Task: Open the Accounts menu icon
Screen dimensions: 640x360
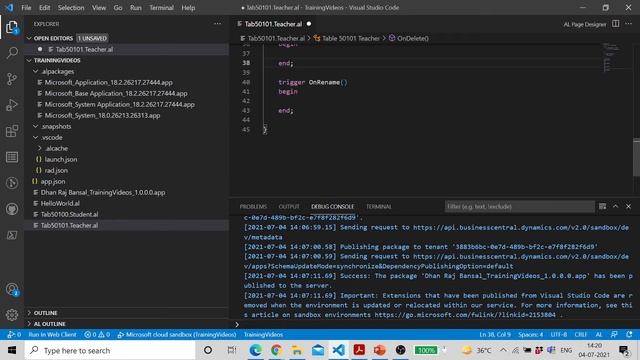Action: [x=12, y=289]
